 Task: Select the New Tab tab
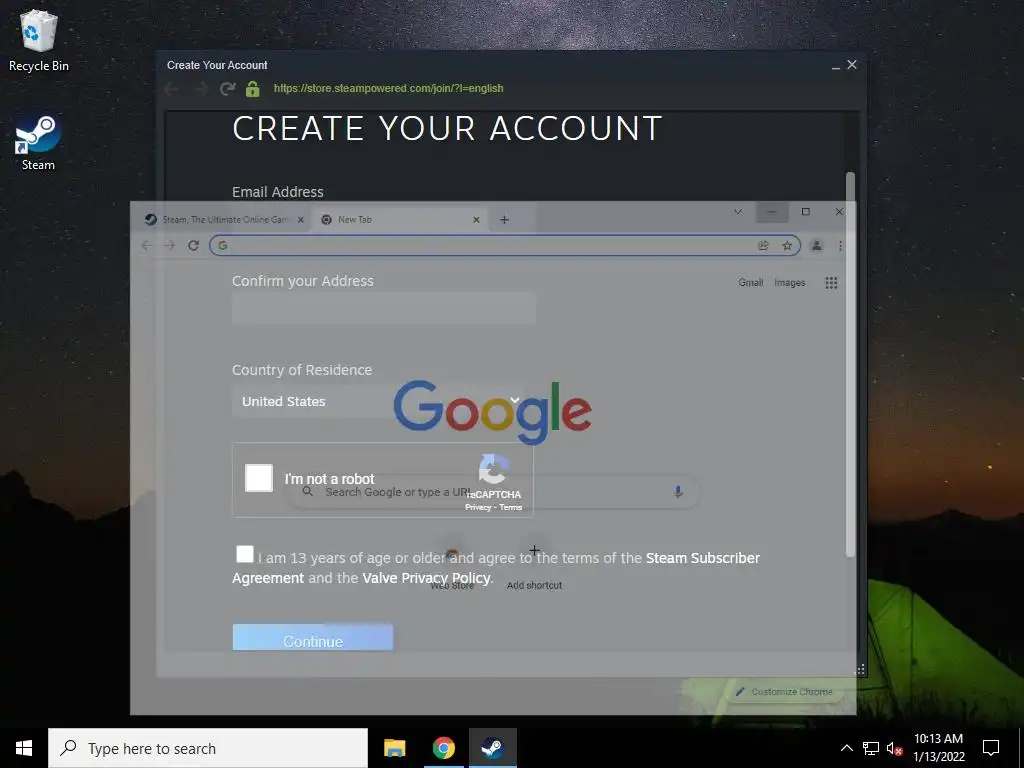[400, 220]
